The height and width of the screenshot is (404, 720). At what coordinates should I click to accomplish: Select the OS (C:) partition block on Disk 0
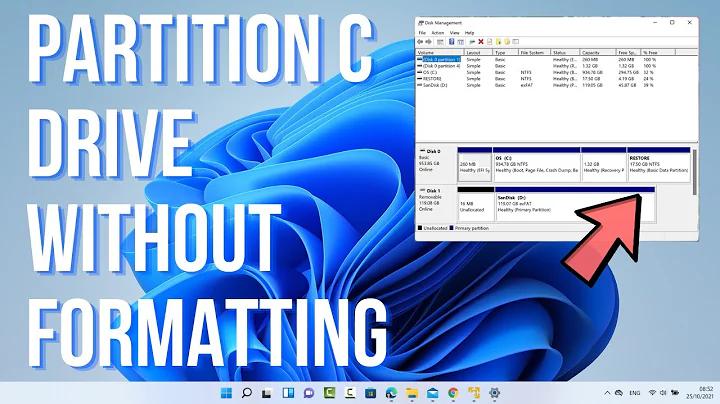pyautogui.click(x=537, y=164)
